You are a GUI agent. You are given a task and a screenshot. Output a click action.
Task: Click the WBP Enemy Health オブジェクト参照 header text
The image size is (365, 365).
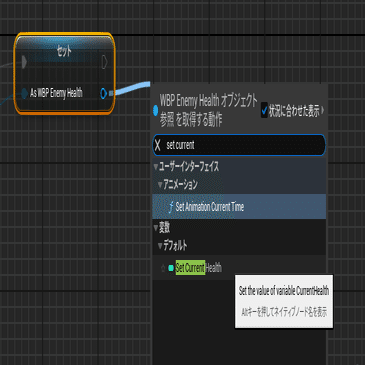click(208, 110)
